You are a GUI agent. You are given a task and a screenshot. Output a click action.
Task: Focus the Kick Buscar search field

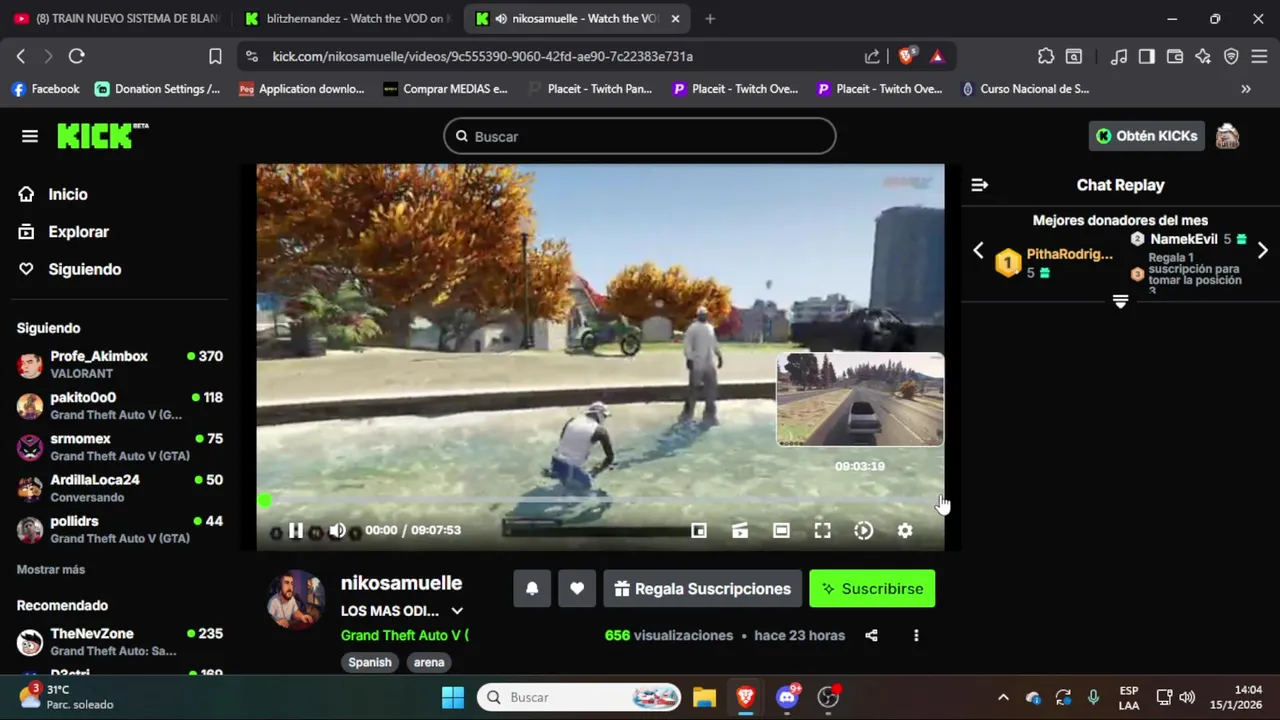coord(640,136)
